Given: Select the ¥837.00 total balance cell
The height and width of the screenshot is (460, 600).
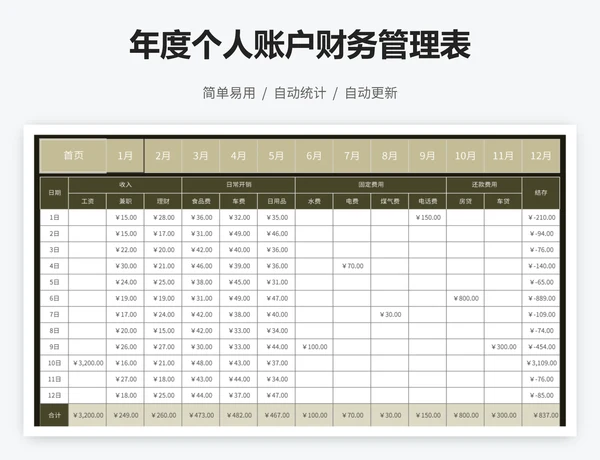Looking at the screenshot, I should [541, 415].
